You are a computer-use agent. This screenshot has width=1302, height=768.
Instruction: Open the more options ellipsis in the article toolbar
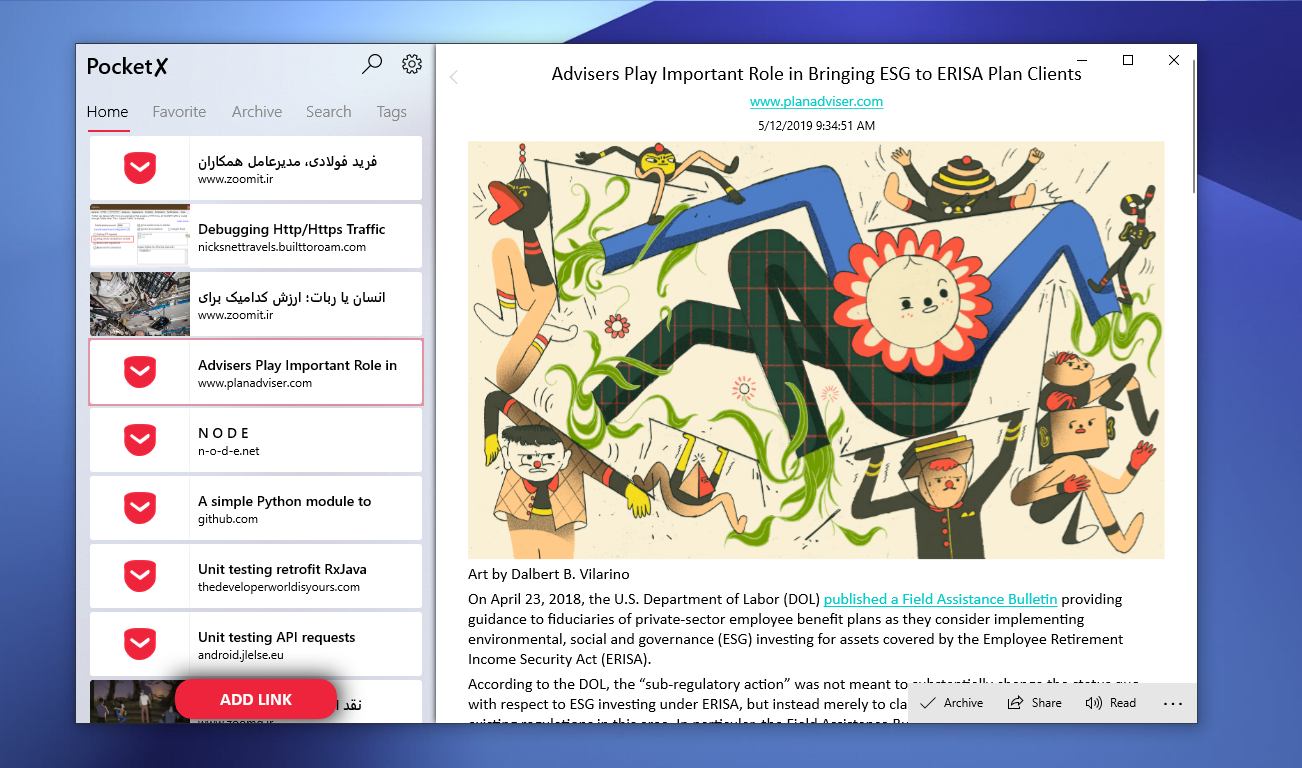point(1172,703)
